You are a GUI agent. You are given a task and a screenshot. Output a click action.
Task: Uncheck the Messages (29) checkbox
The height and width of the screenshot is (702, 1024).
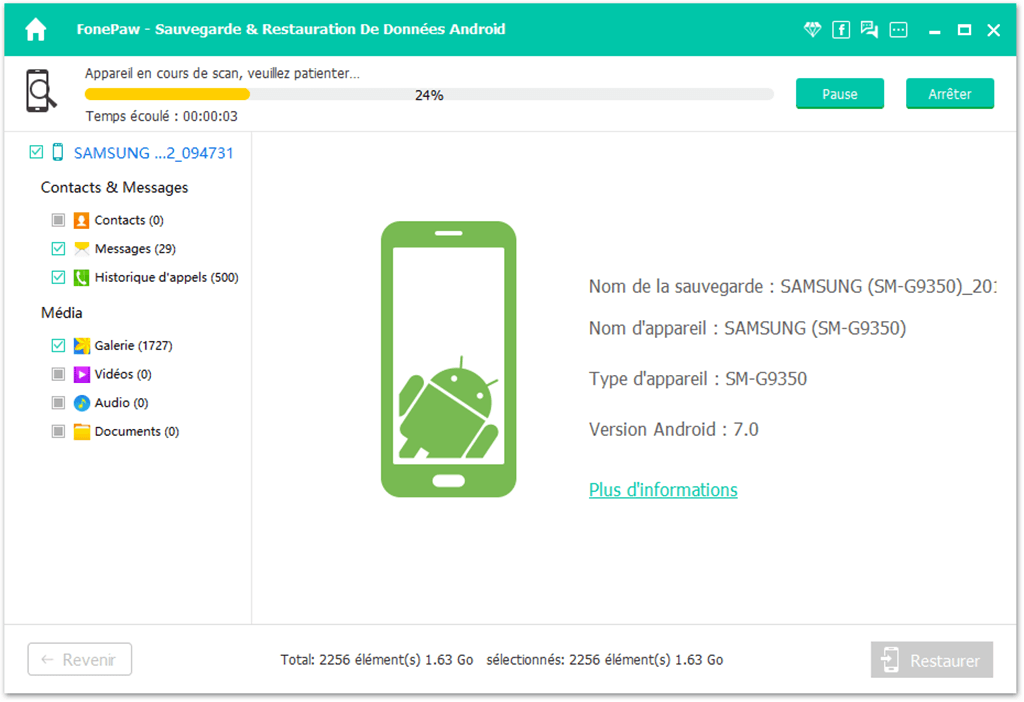tap(58, 249)
